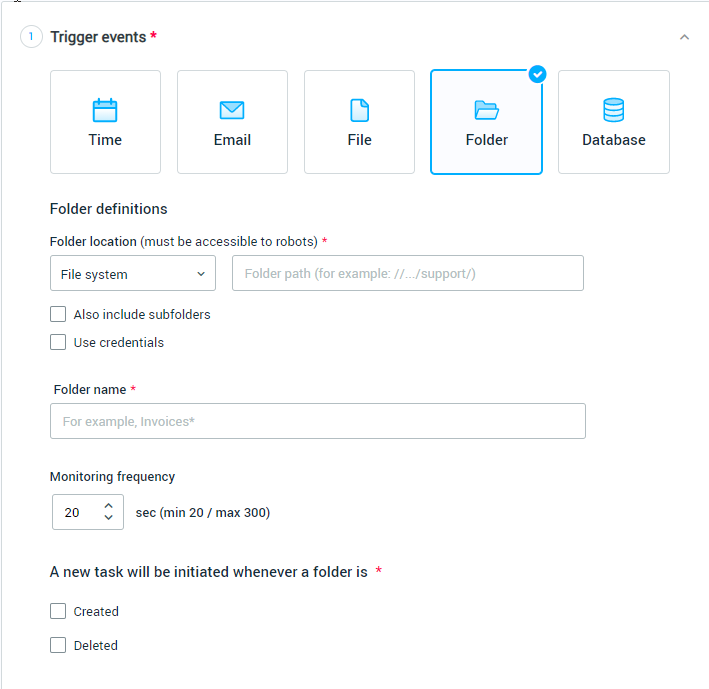The image size is (709, 689).
Task: Open the File system location dropdown
Action: [x=132, y=273]
